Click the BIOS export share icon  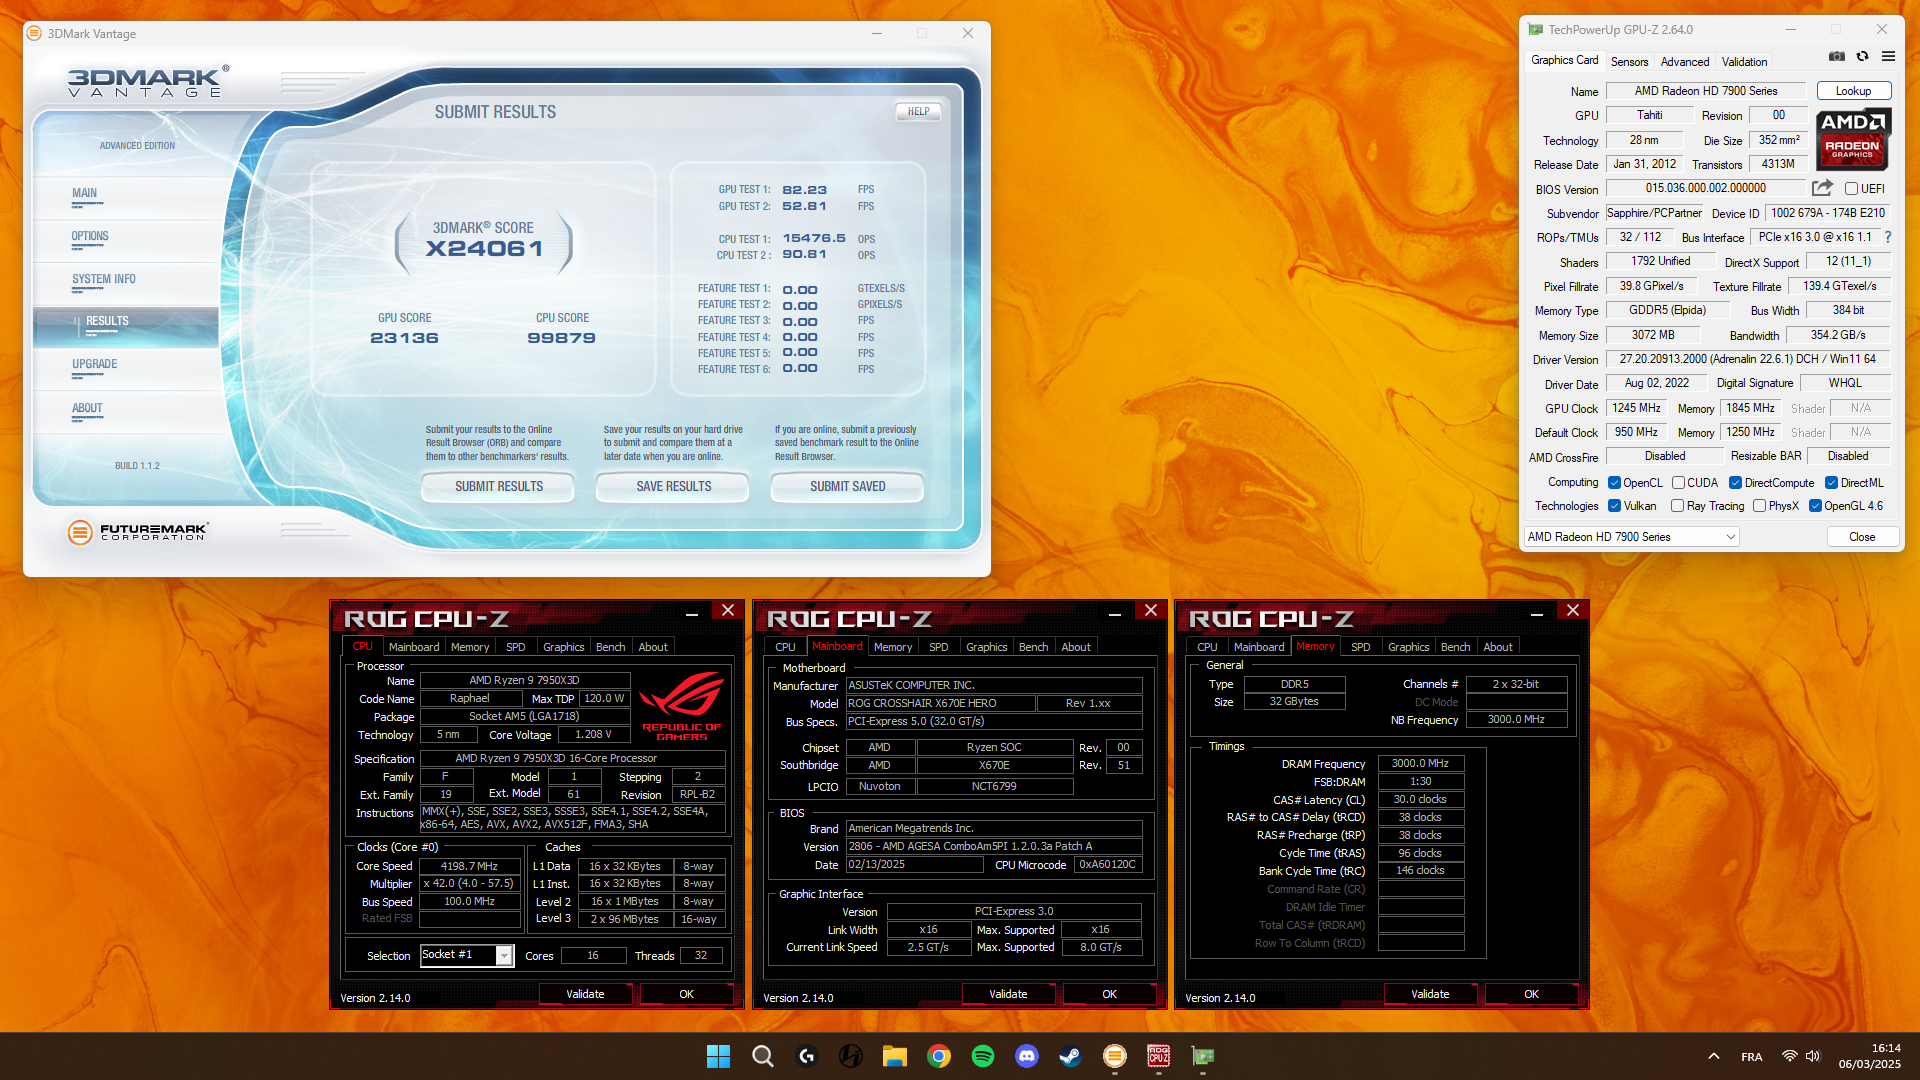[1822, 188]
